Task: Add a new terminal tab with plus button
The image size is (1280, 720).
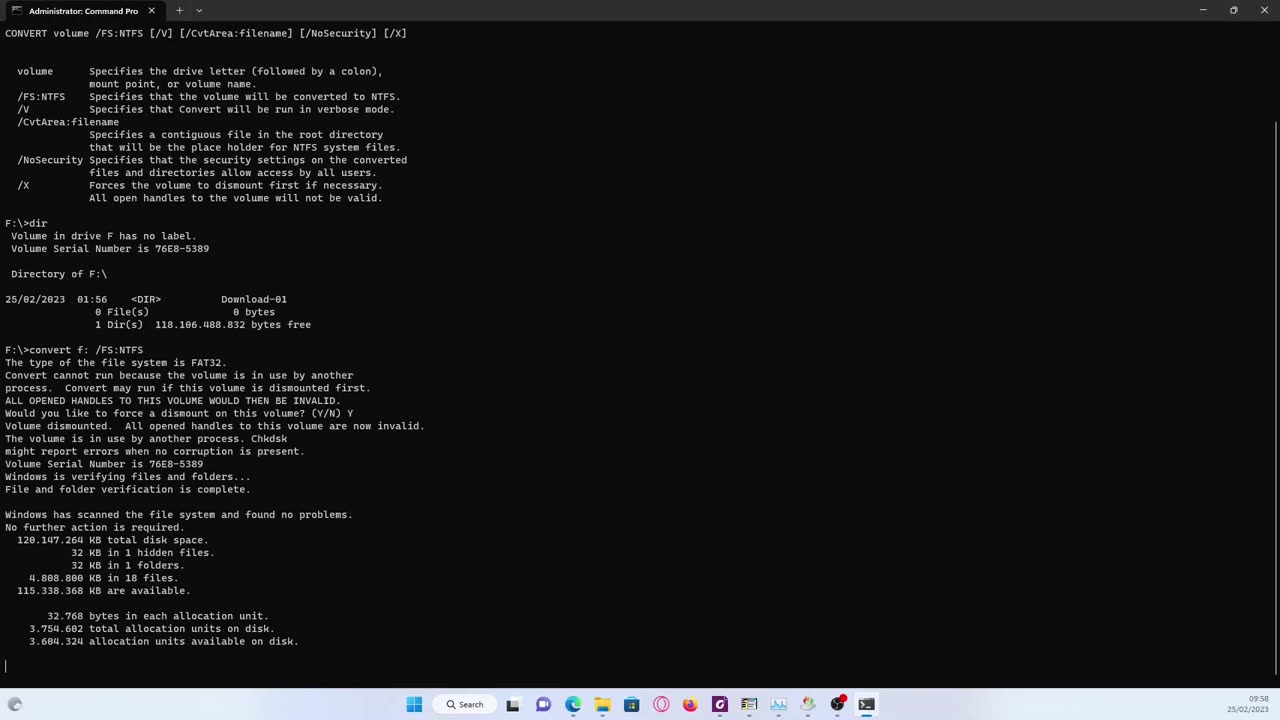Action: pos(179,11)
